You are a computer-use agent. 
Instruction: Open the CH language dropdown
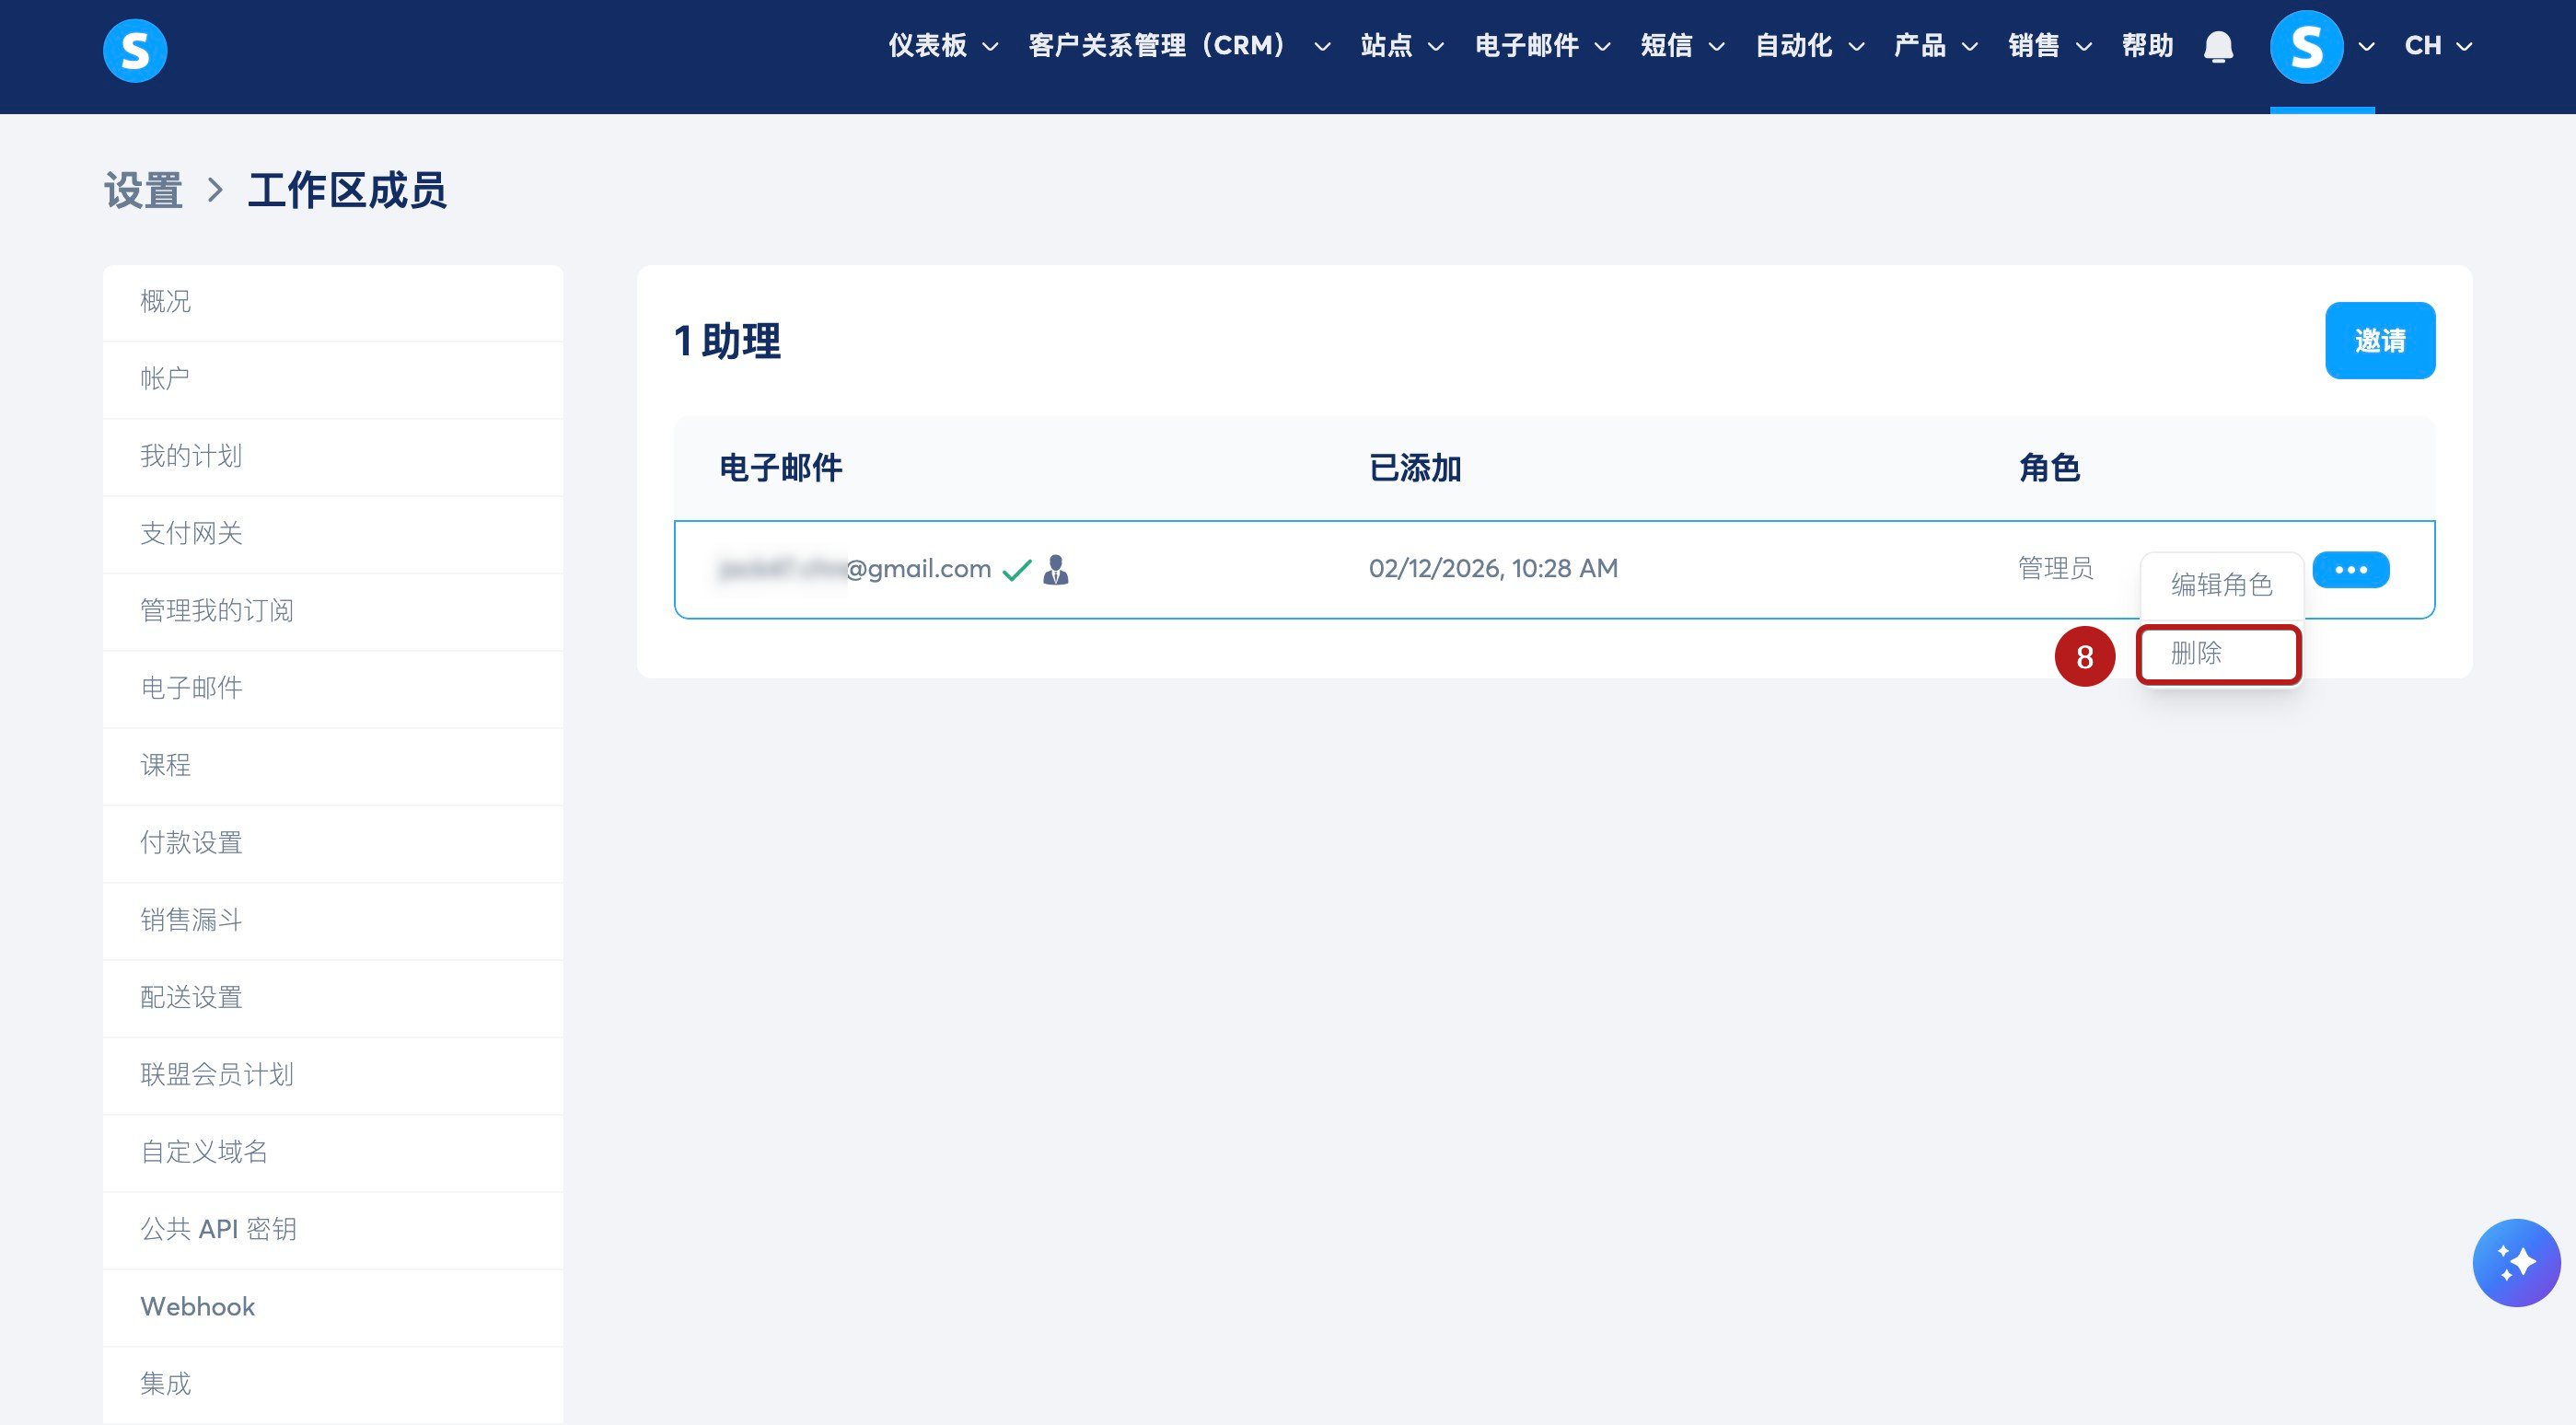[x=2437, y=46]
